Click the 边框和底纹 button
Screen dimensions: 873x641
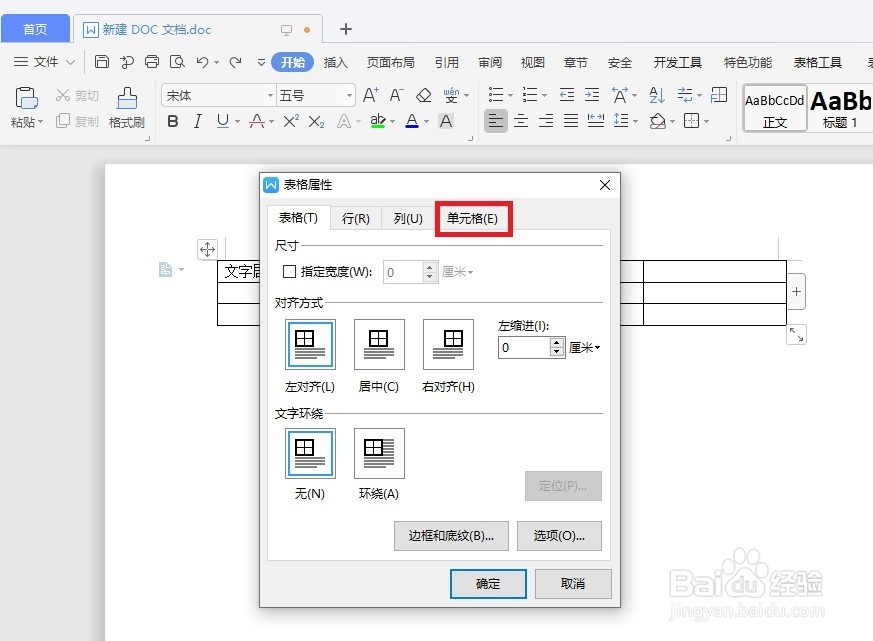tap(450, 536)
